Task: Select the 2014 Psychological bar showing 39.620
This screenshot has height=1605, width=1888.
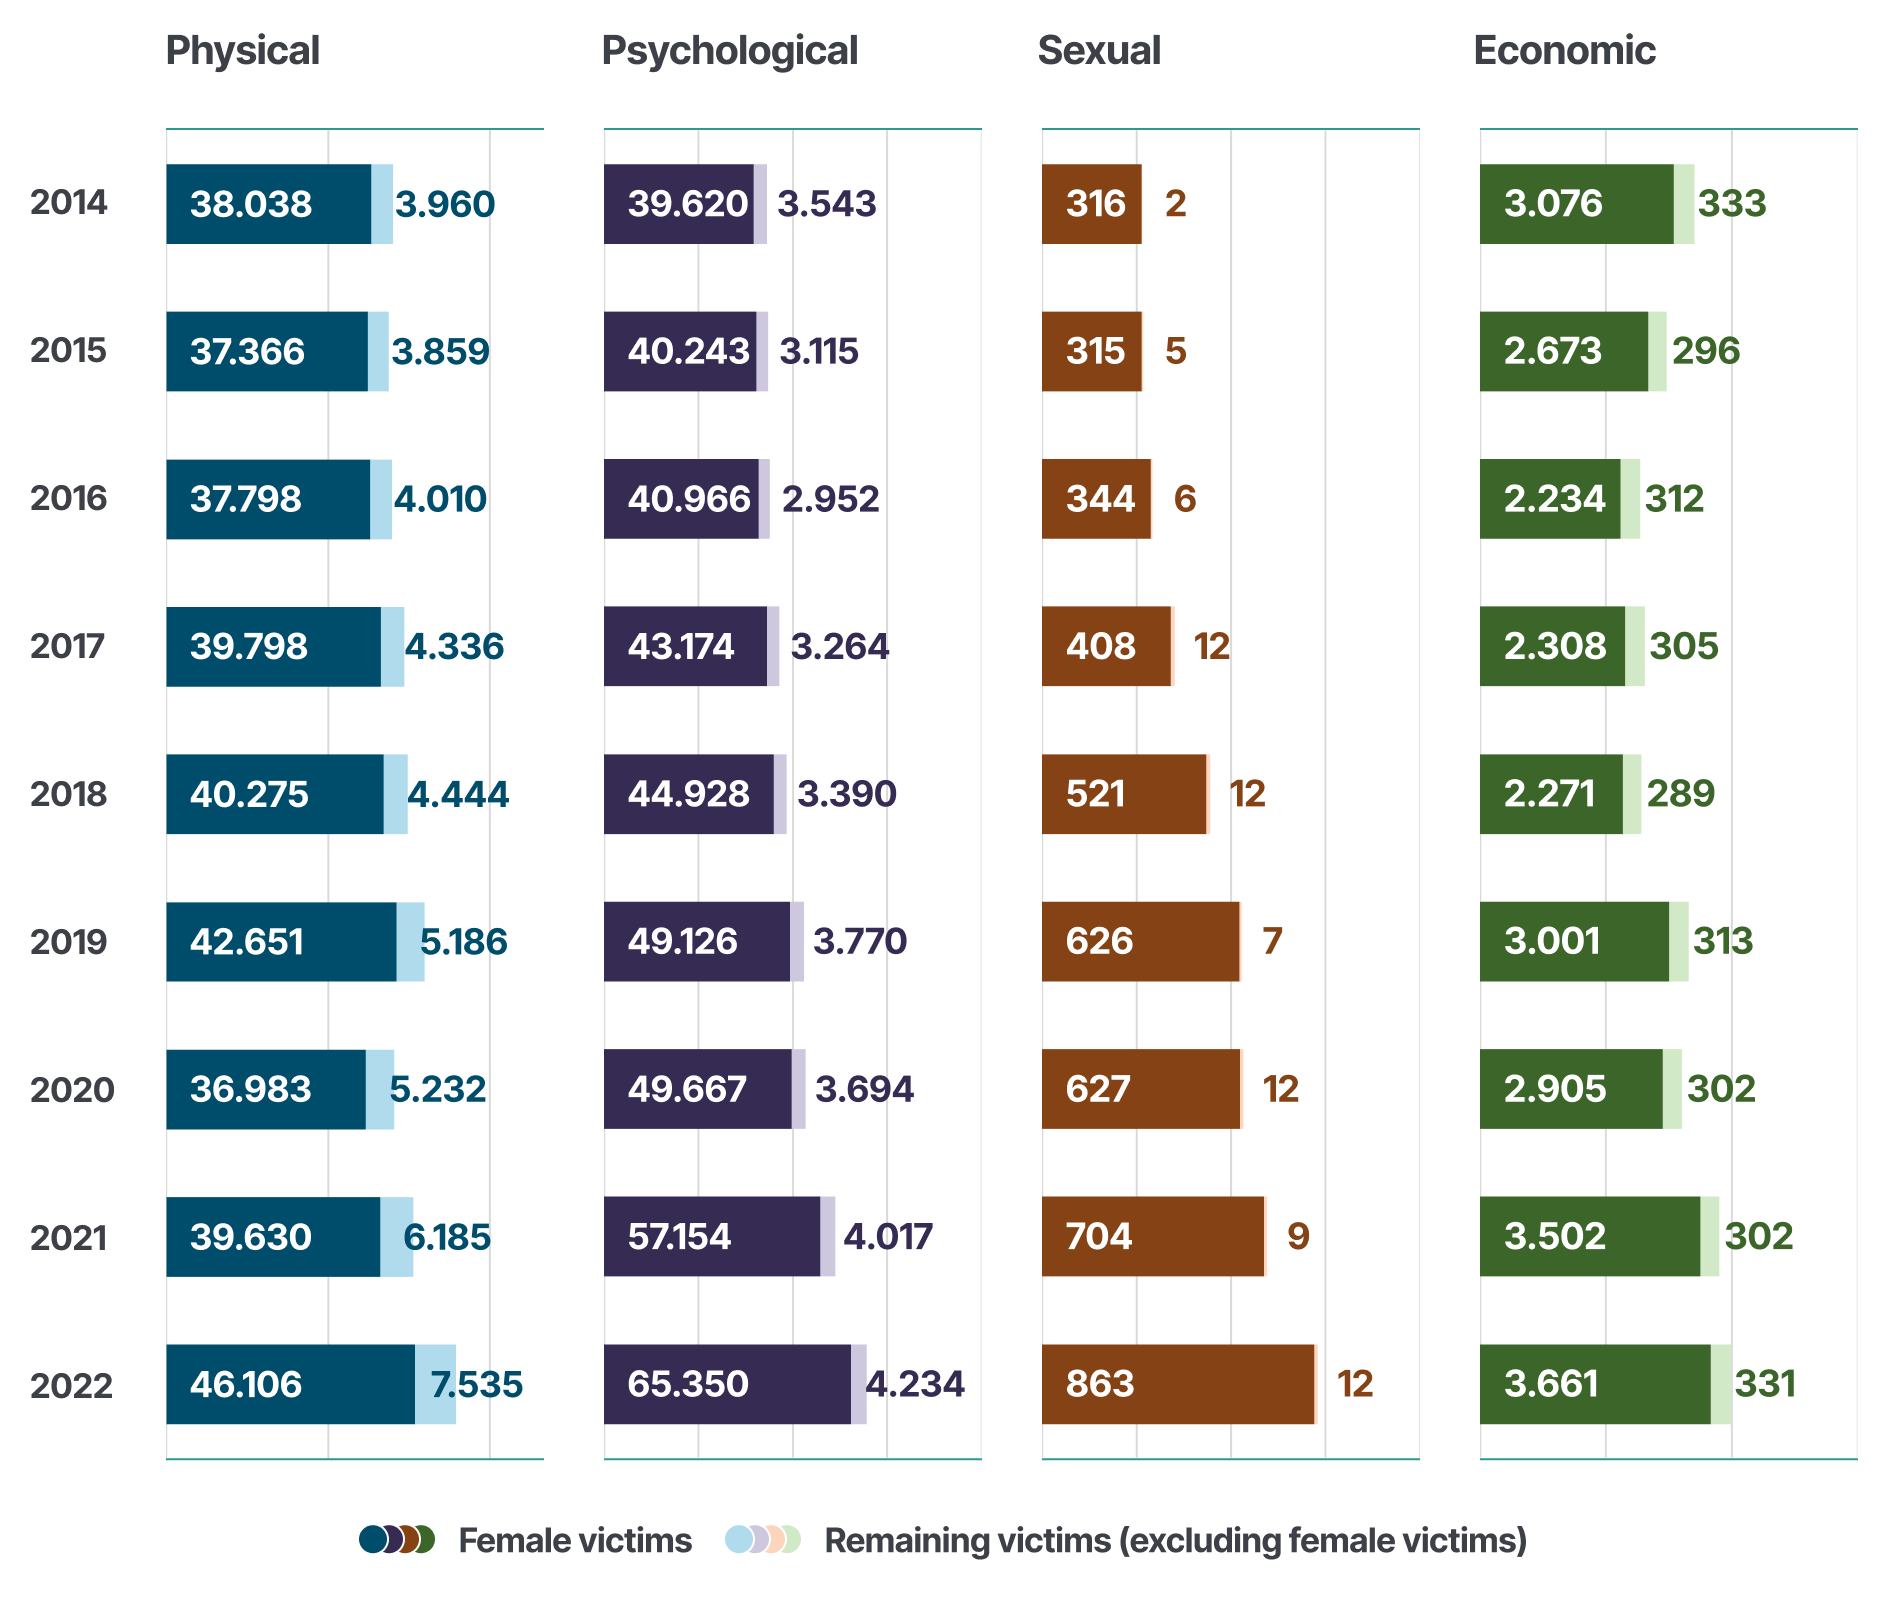Action: point(678,204)
